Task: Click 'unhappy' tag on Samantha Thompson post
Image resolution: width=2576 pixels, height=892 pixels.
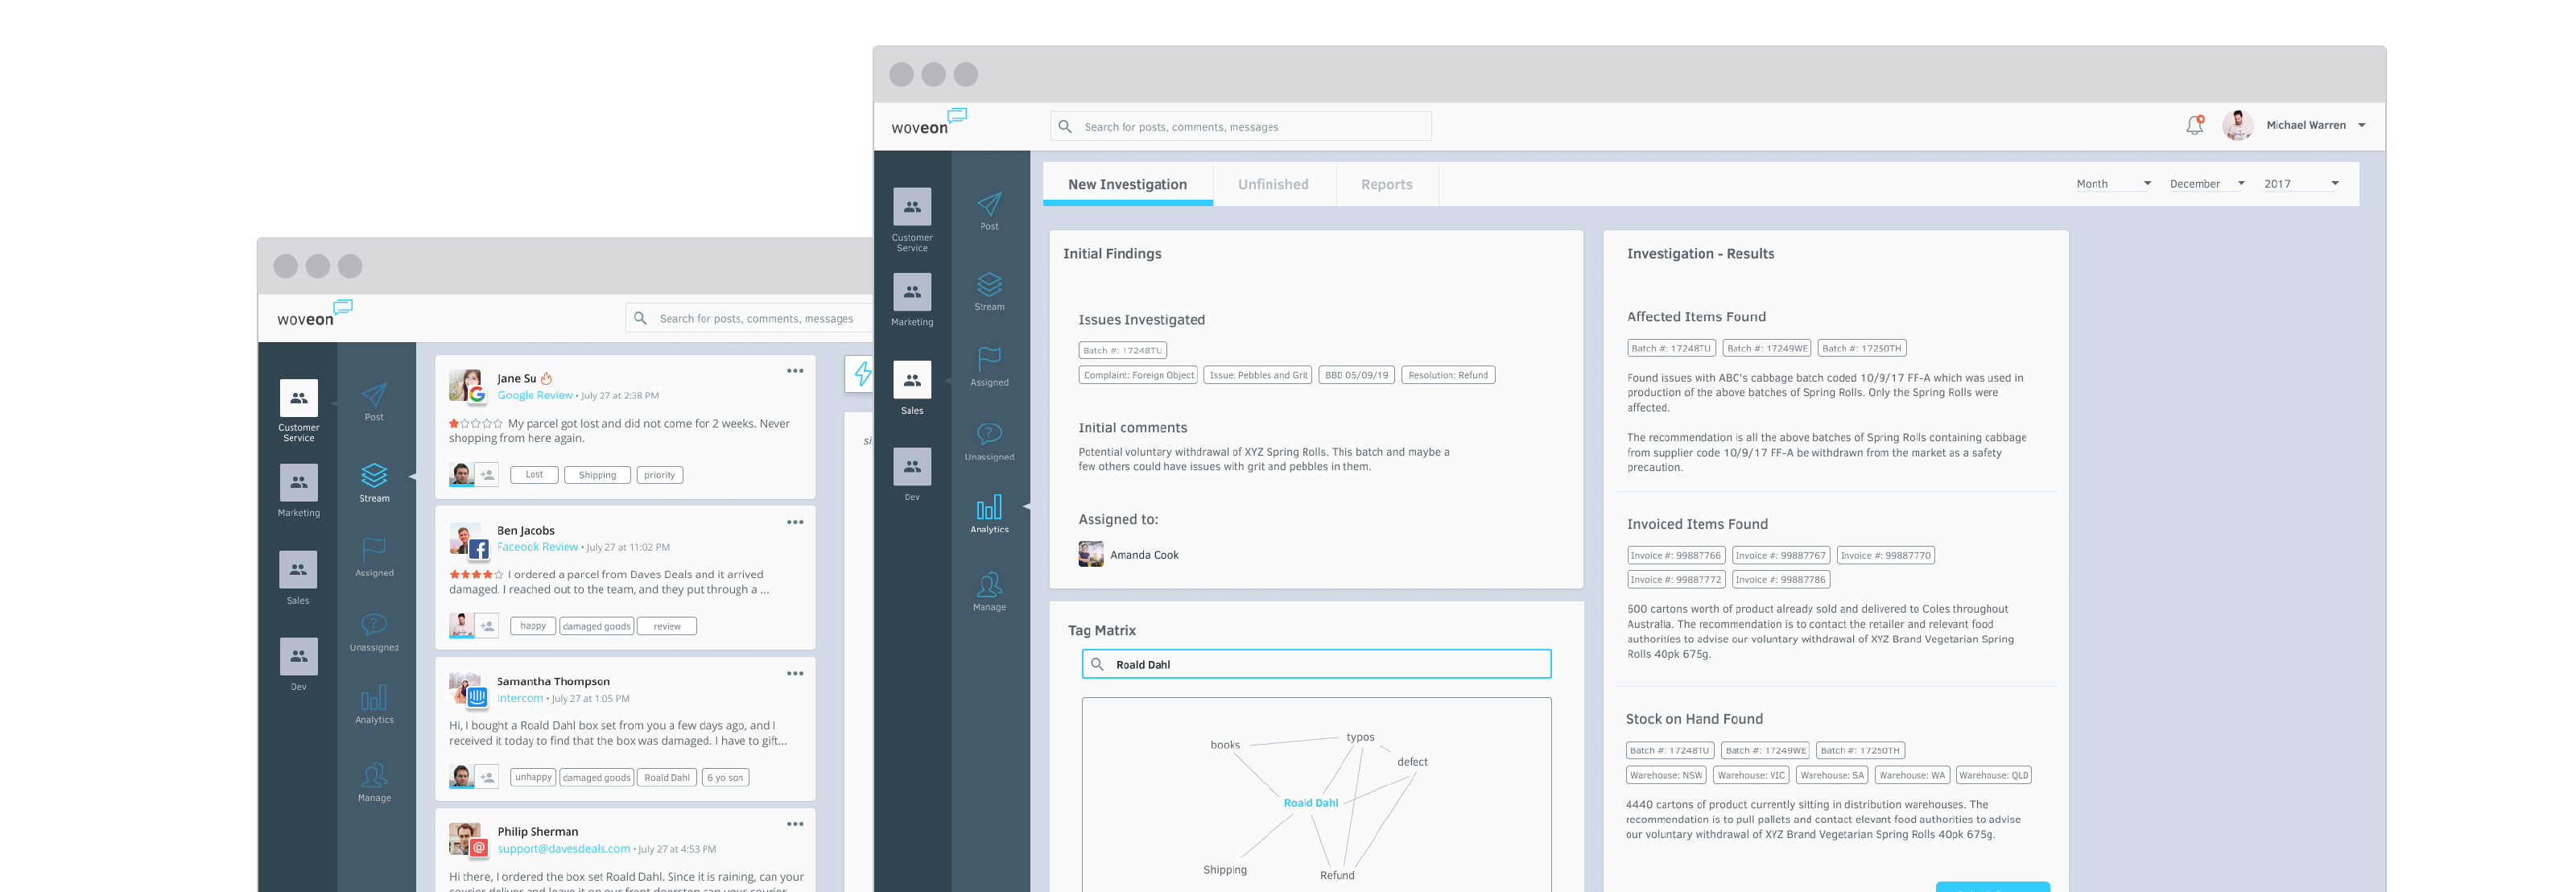Action: (533, 777)
